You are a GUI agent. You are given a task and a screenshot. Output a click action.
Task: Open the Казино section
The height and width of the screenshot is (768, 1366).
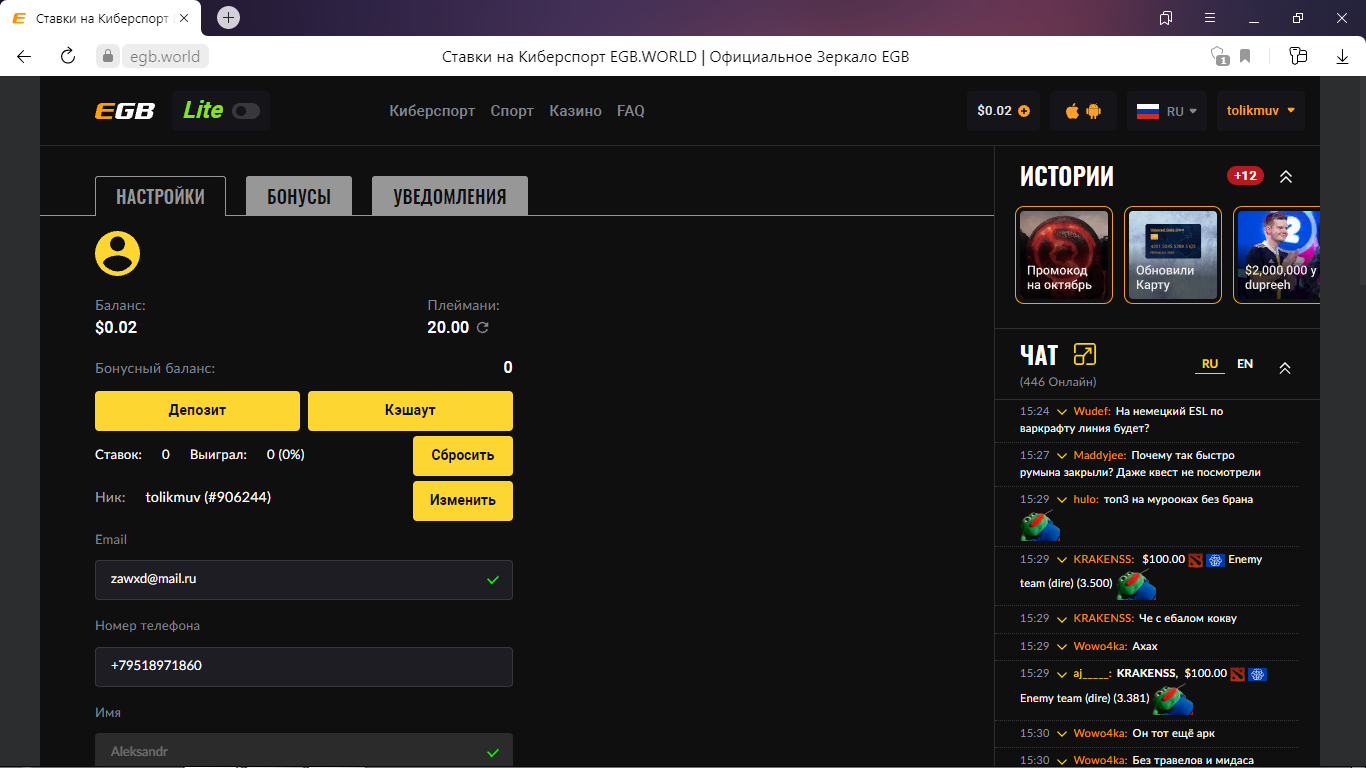coord(575,111)
